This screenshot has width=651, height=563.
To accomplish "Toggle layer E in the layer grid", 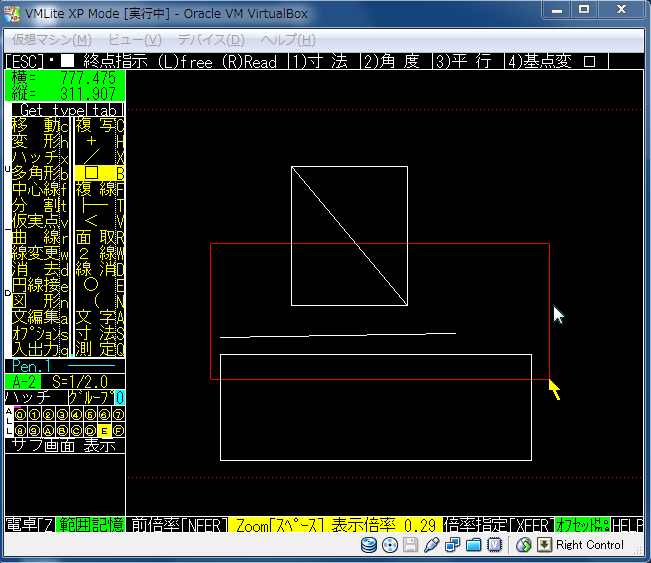I will [x=103, y=431].
